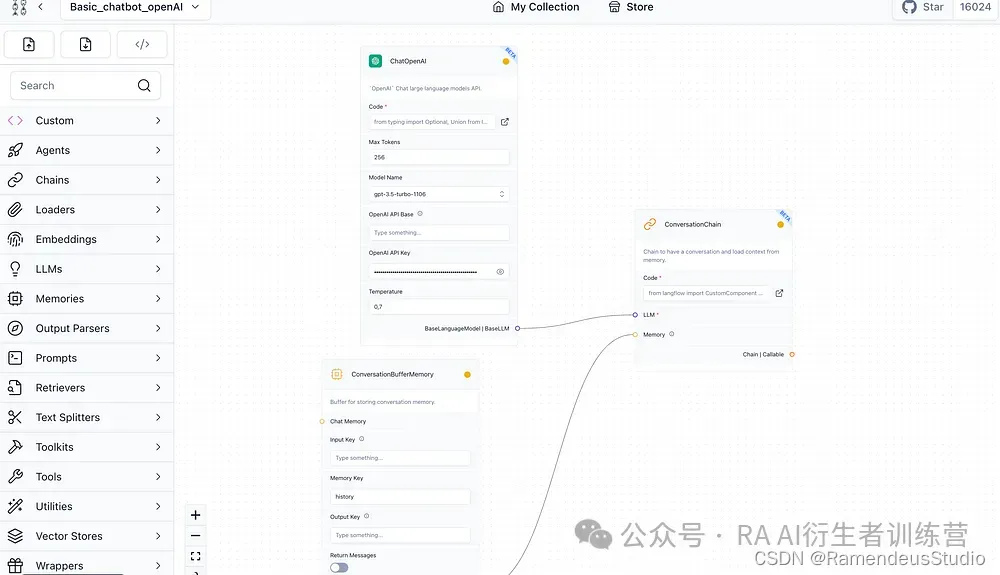Go back using the left arrow
Screen dimensions: 1000x575
click(x=41, y=7)
